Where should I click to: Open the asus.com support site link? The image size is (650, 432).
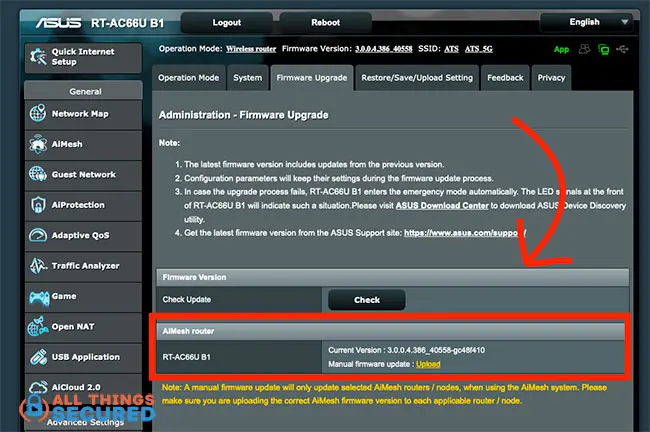464,233
